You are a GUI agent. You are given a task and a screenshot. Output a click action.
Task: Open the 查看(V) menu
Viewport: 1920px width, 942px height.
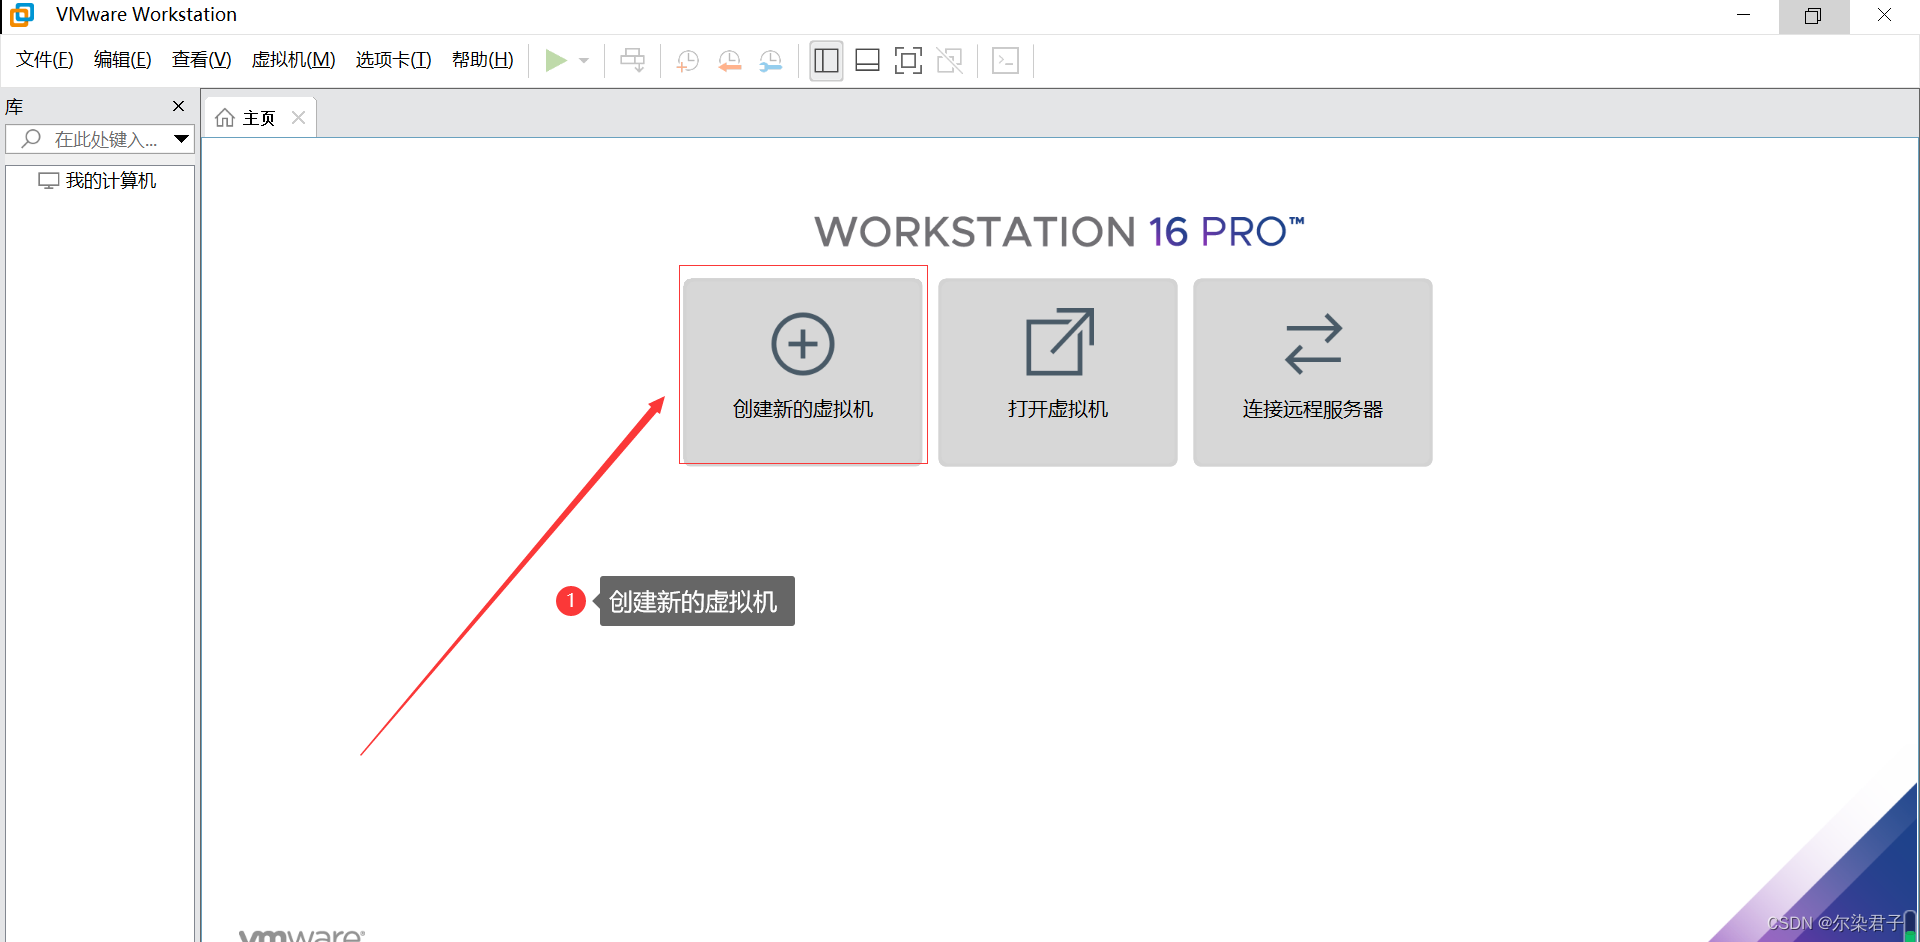coord(202,60)
